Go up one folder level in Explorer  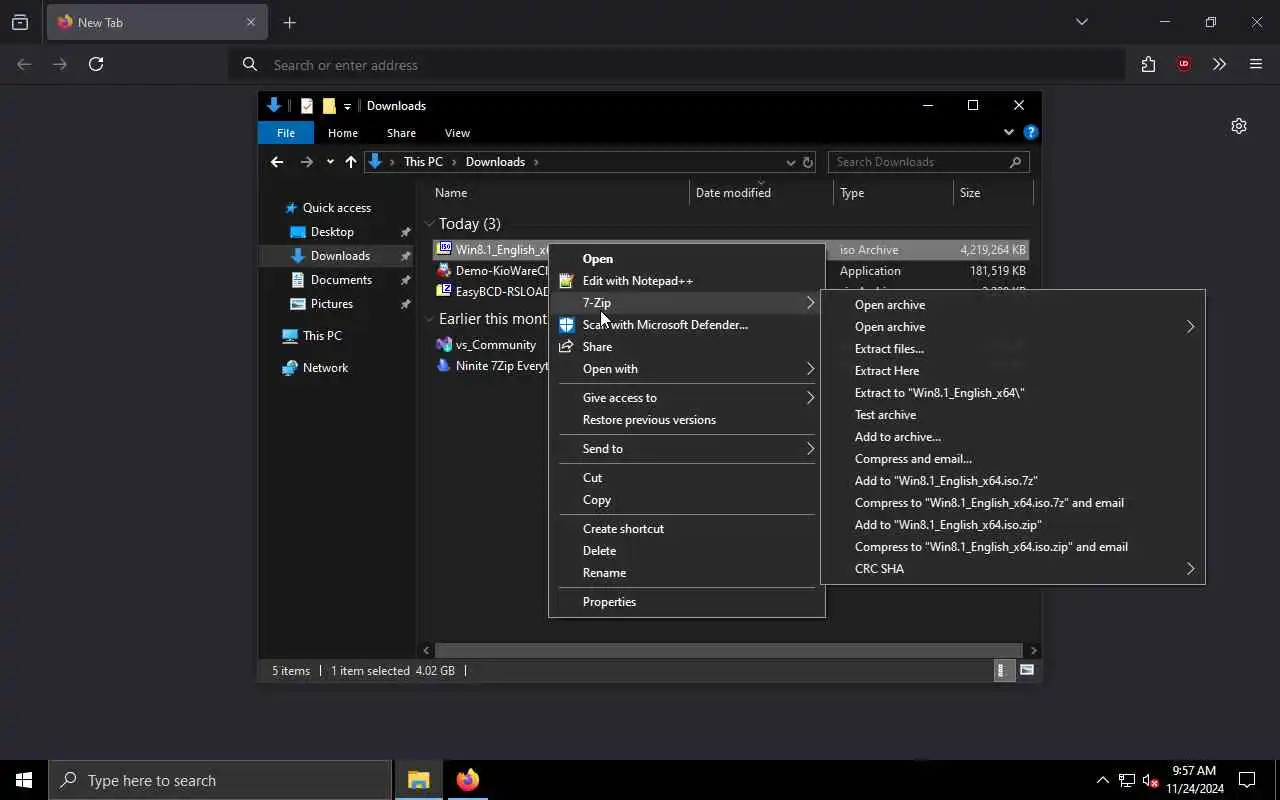pyautogui.click(x=351, y=162)
